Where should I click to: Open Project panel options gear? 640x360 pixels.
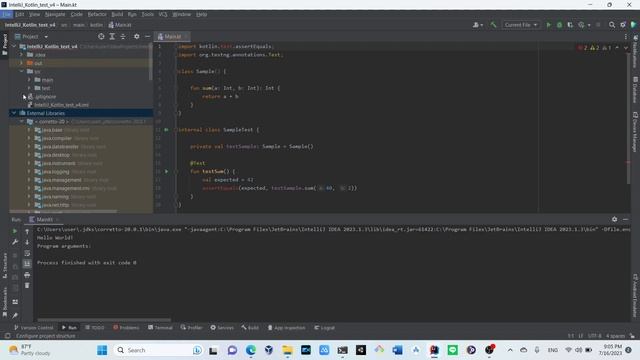click(x=136, y=36)
